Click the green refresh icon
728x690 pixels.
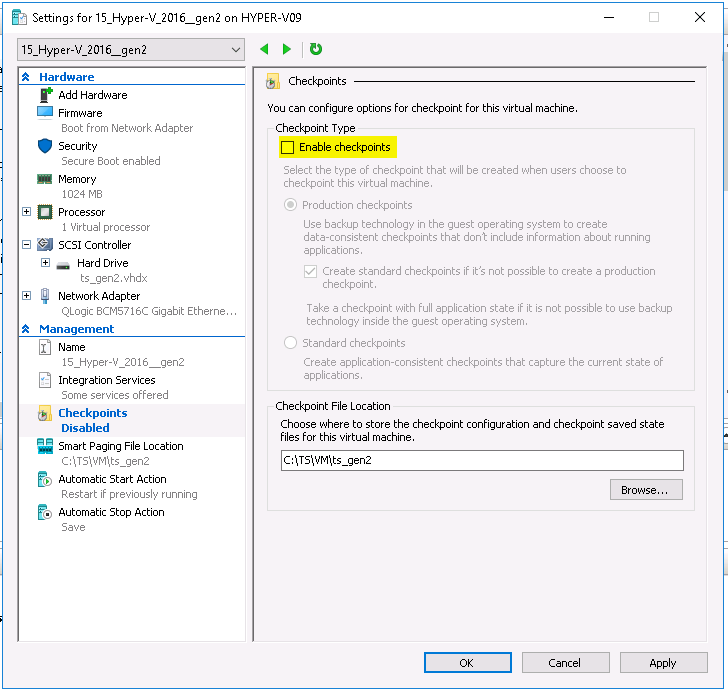(316, 49)
